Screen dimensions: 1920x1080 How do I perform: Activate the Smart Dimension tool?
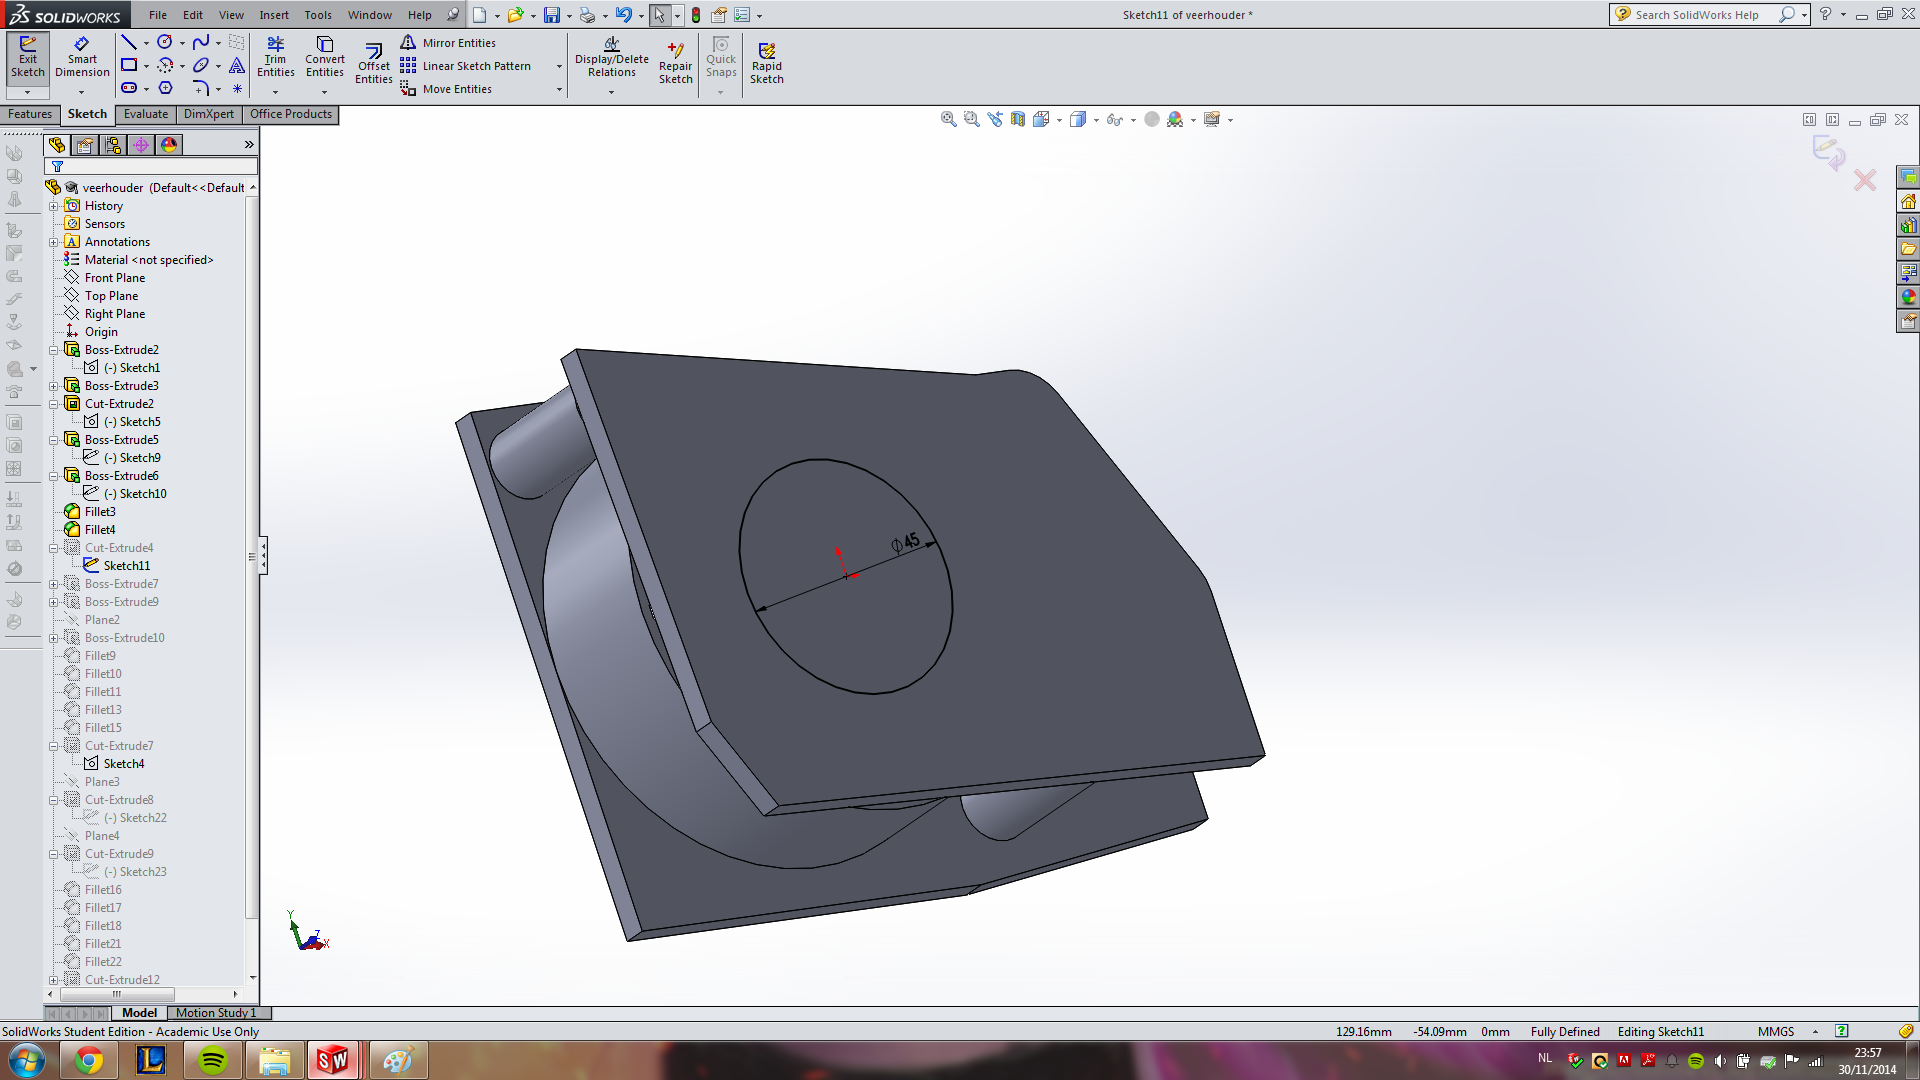[x=82, y=58]
